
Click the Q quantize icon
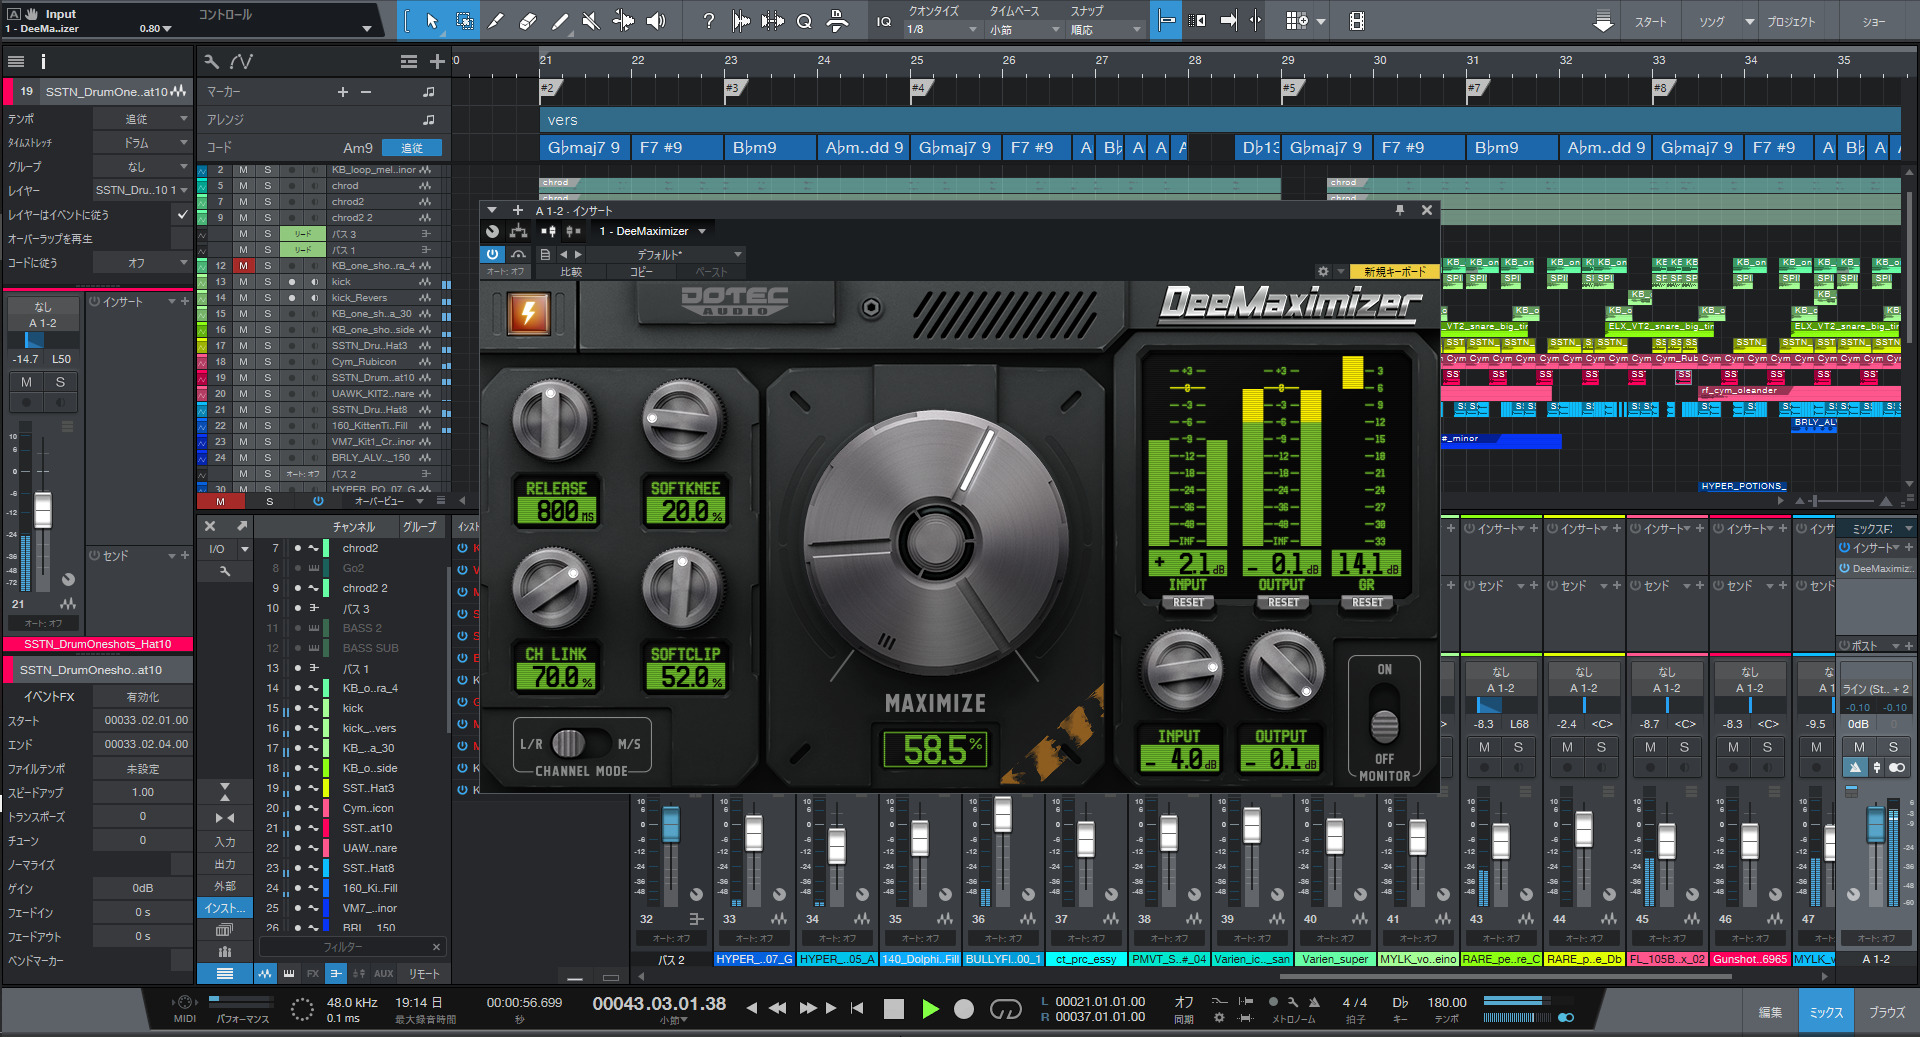point(804,21)
